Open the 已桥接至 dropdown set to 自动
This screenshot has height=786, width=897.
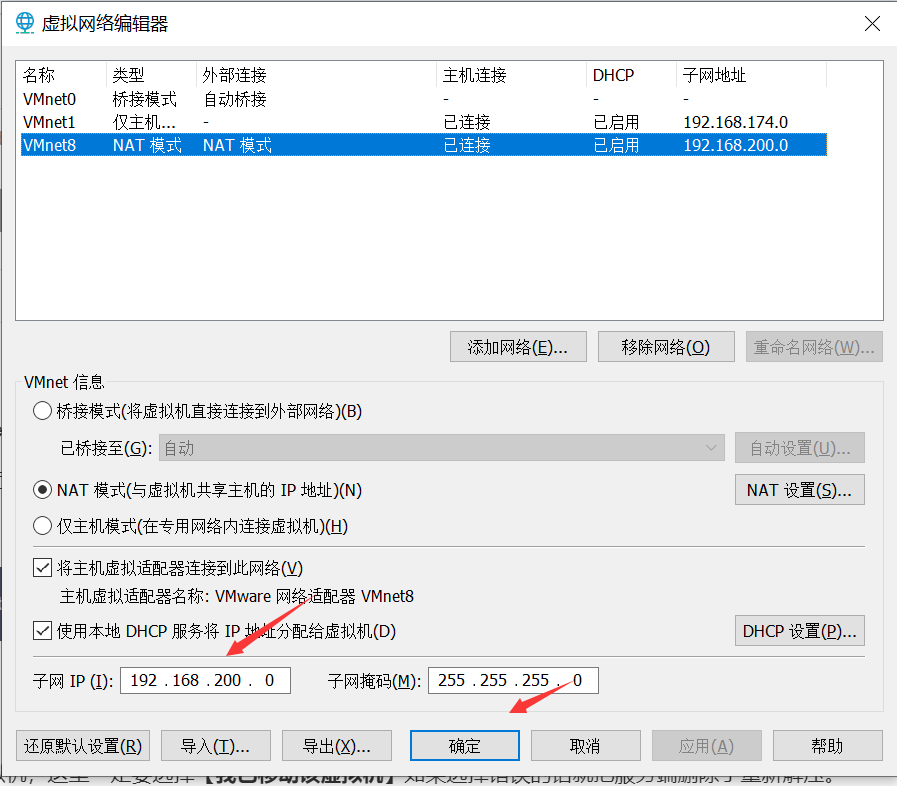pos(442,448)
